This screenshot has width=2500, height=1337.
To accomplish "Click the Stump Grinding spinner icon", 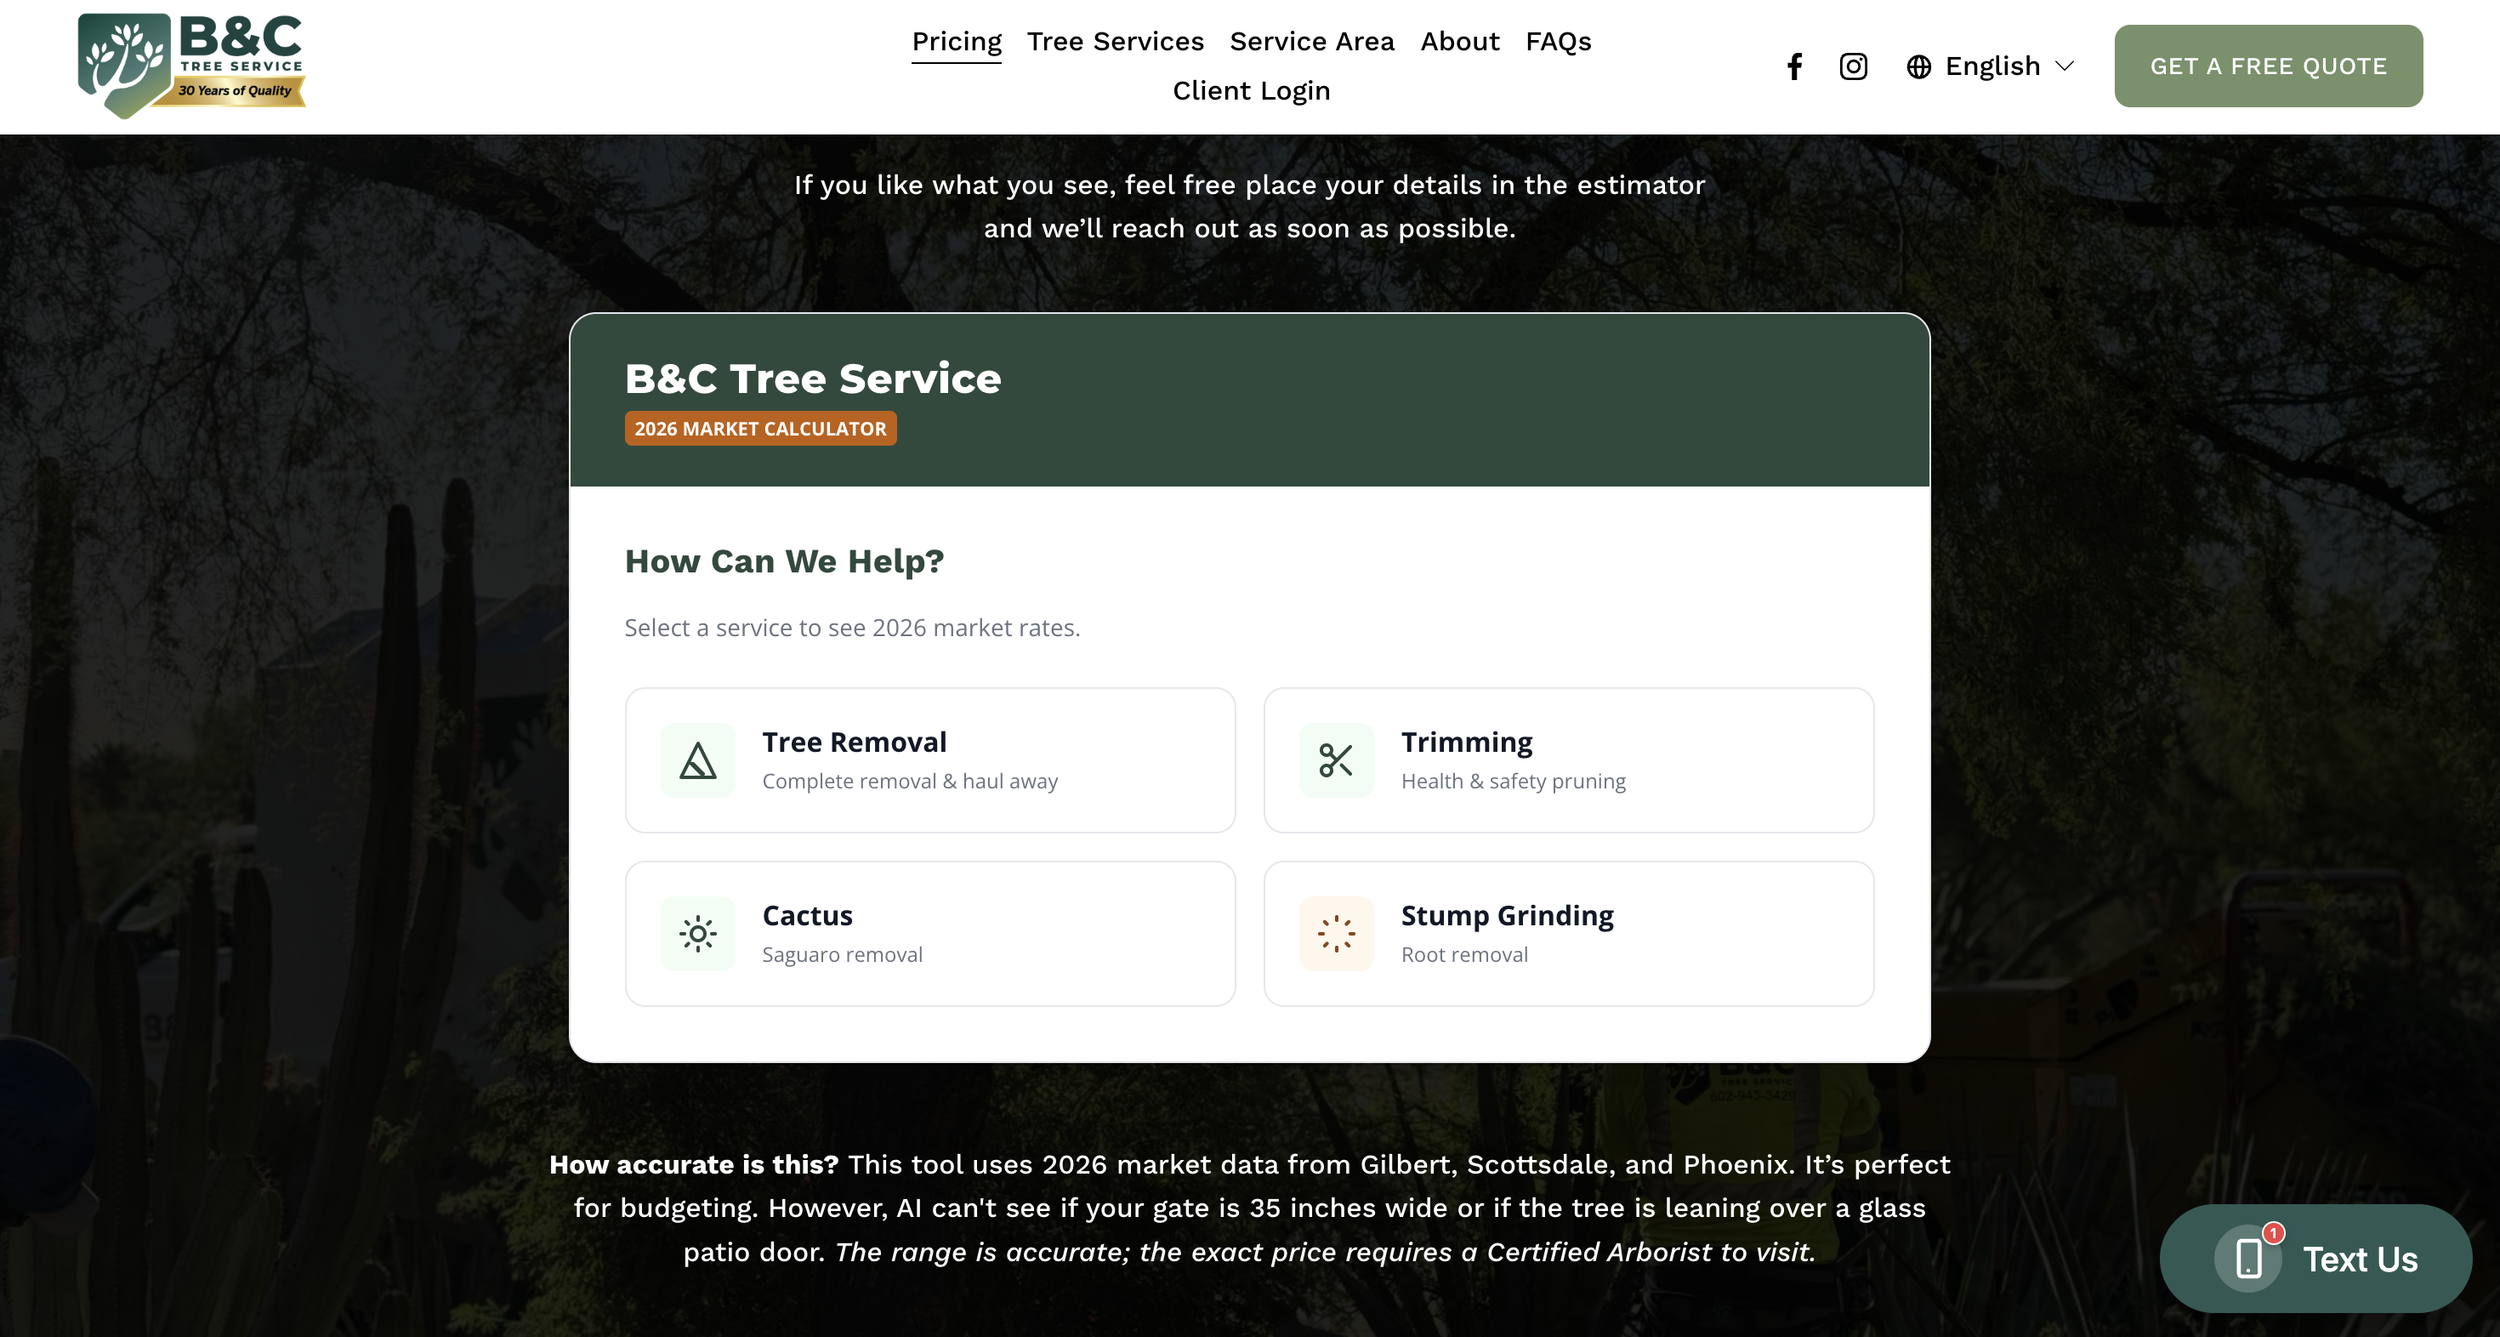I will [1336, 934].
